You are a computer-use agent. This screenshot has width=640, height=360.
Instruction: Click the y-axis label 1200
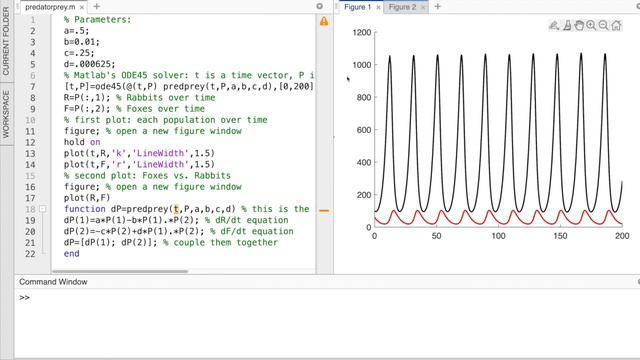coord(362,33)
